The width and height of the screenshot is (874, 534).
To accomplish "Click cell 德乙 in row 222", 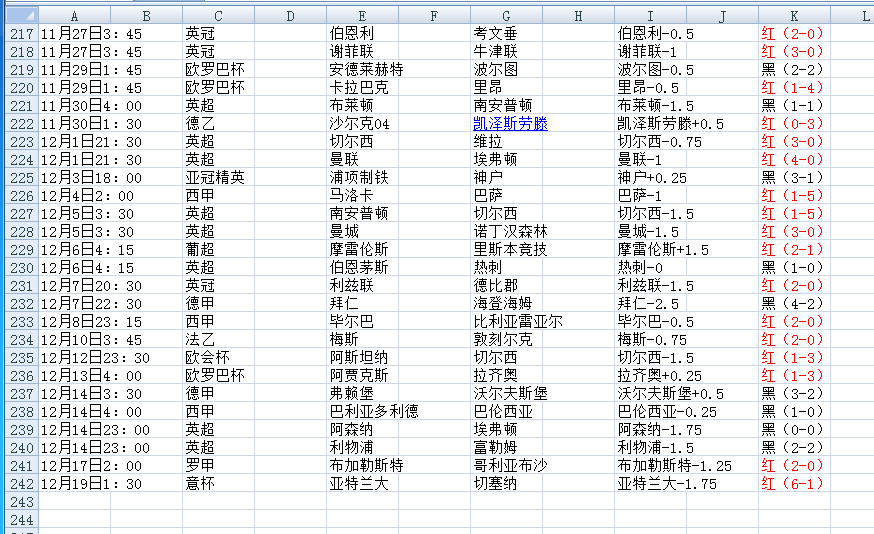I will 200,124.
